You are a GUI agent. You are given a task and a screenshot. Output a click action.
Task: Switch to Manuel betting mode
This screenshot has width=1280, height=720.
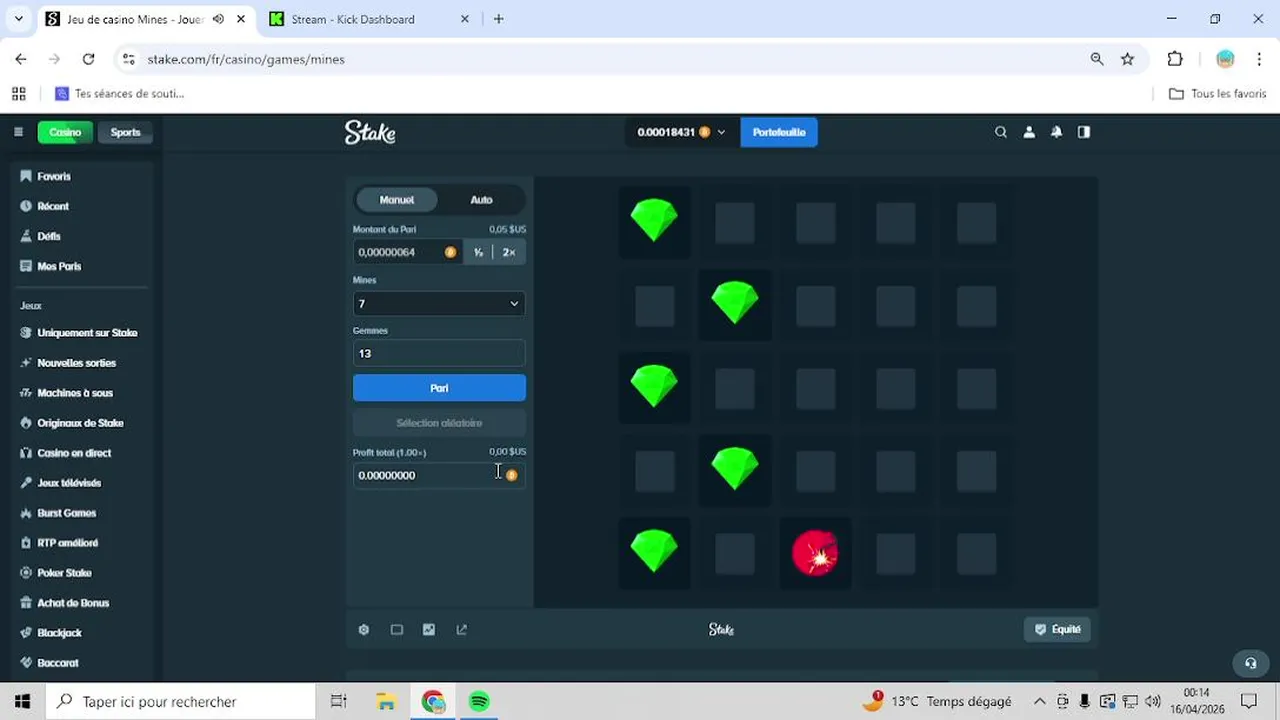point(397,200)
